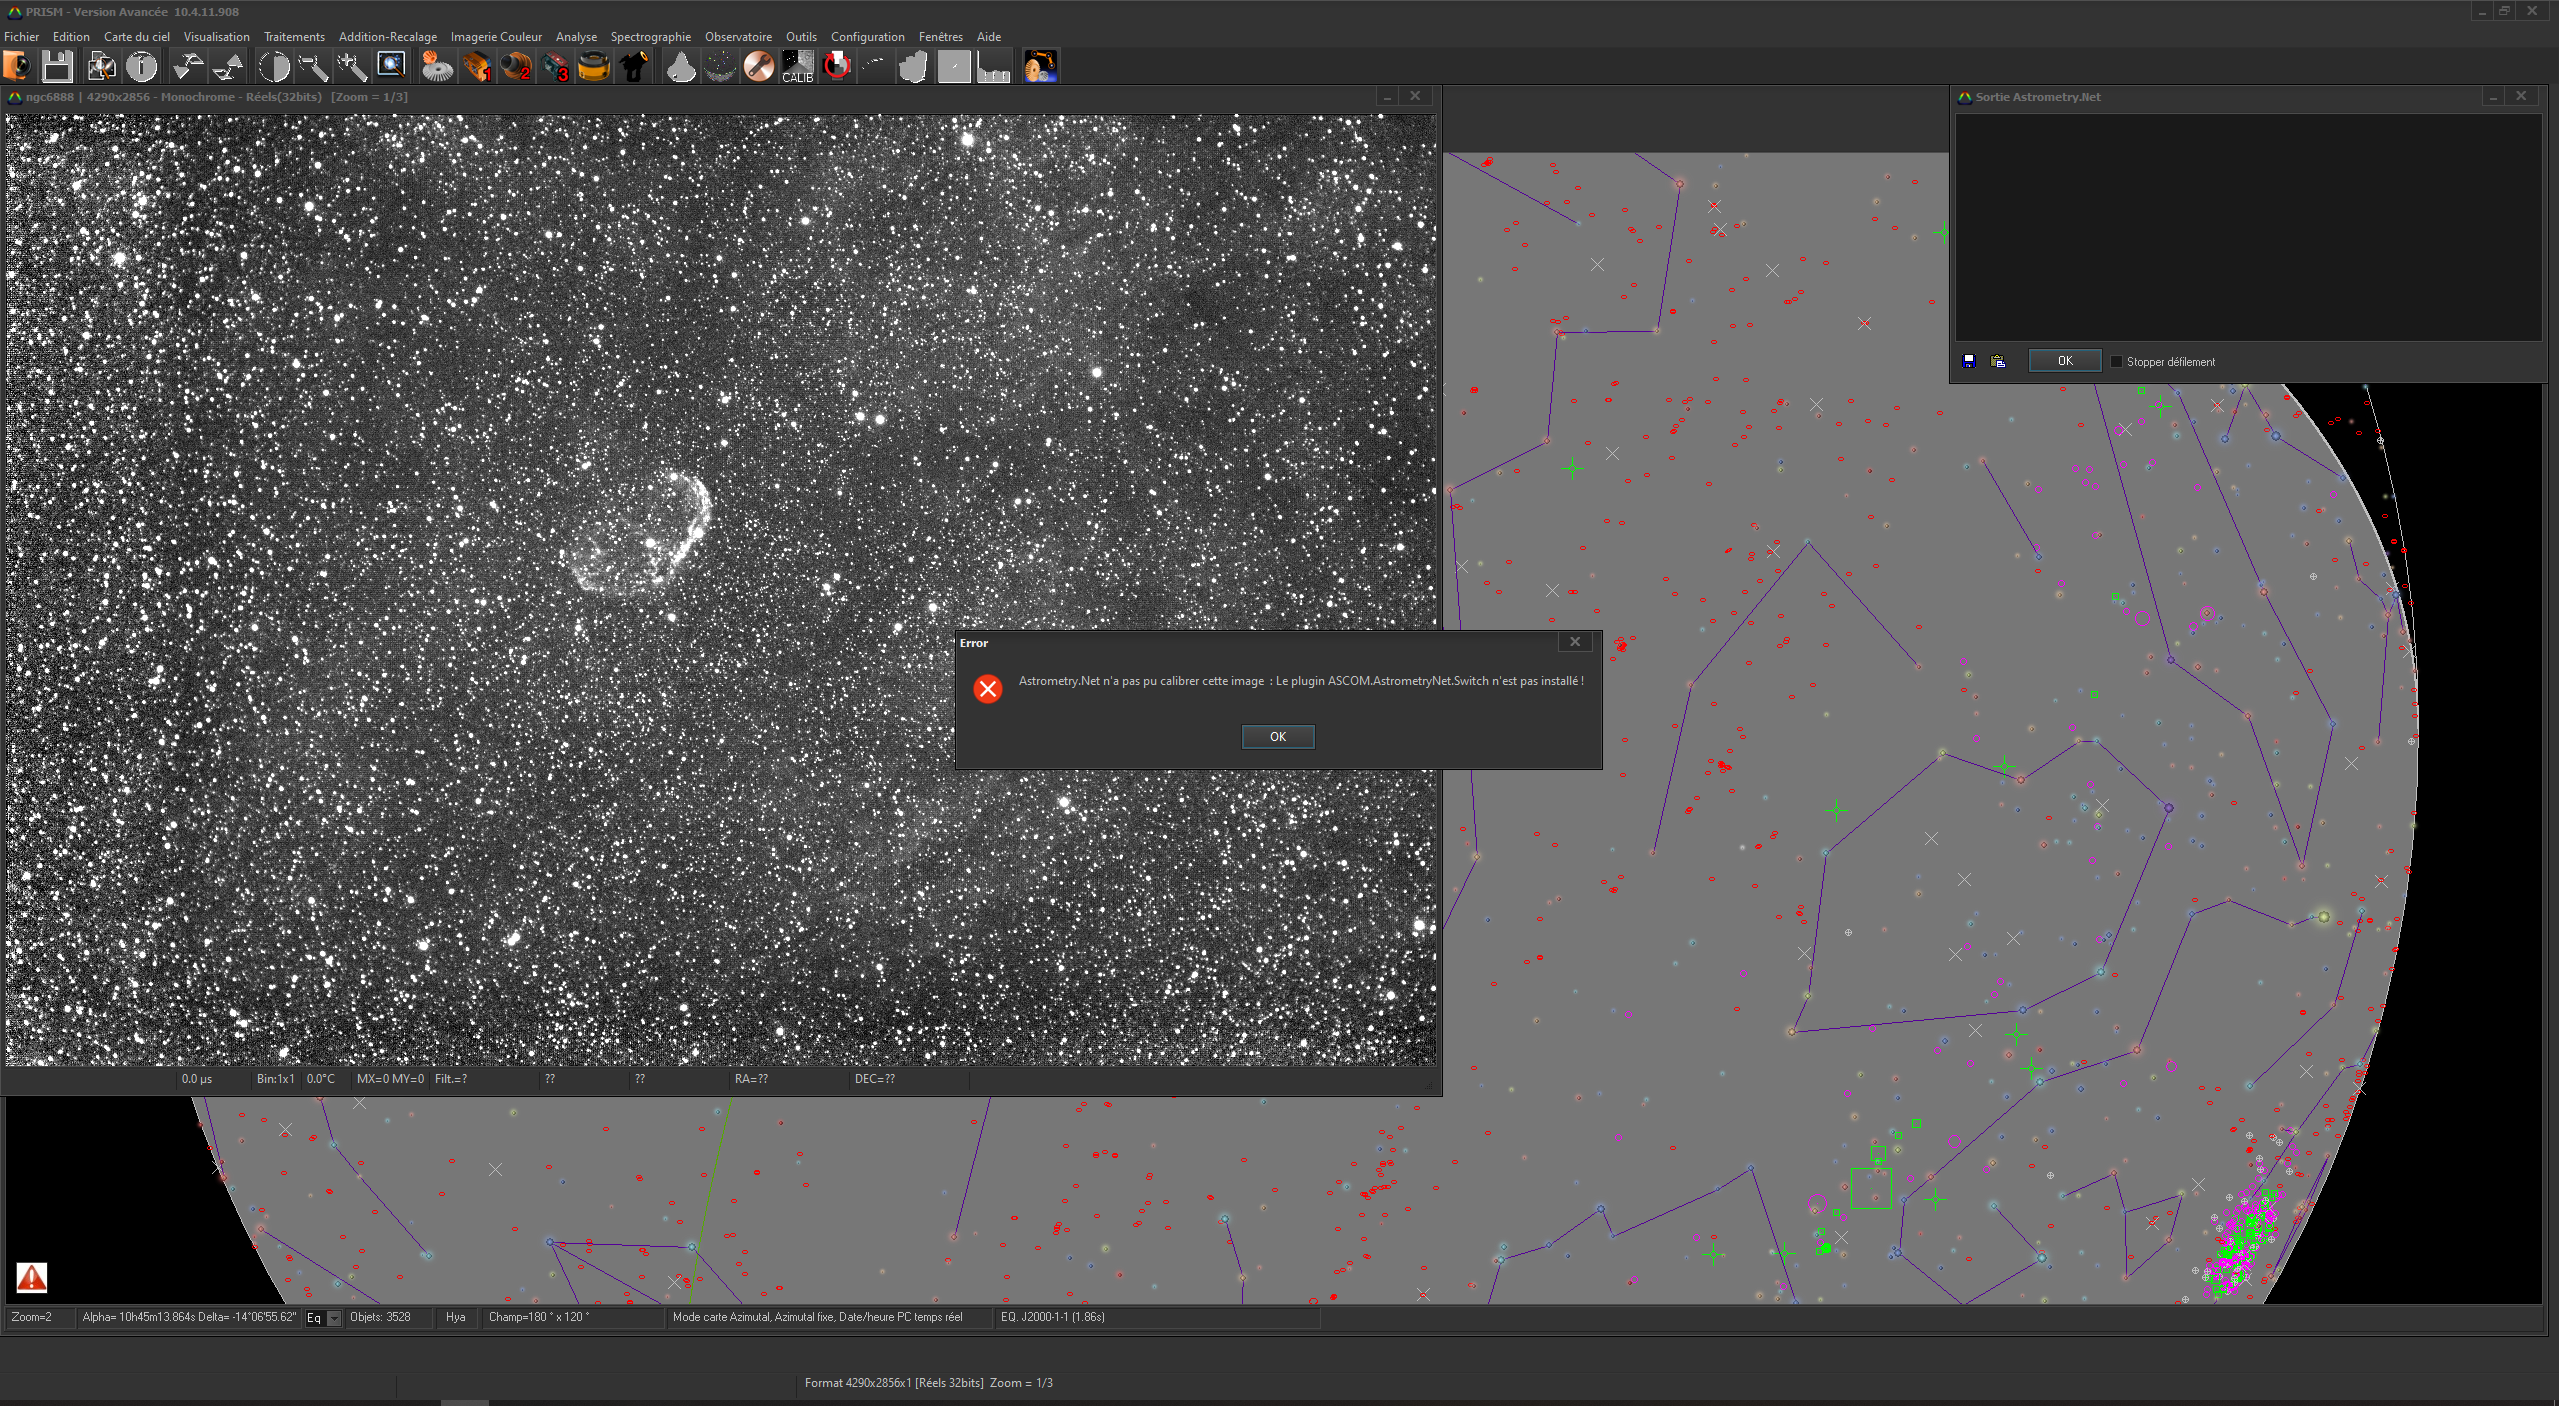Save Astrometry.Net output with blue floppy icon

1969,361
